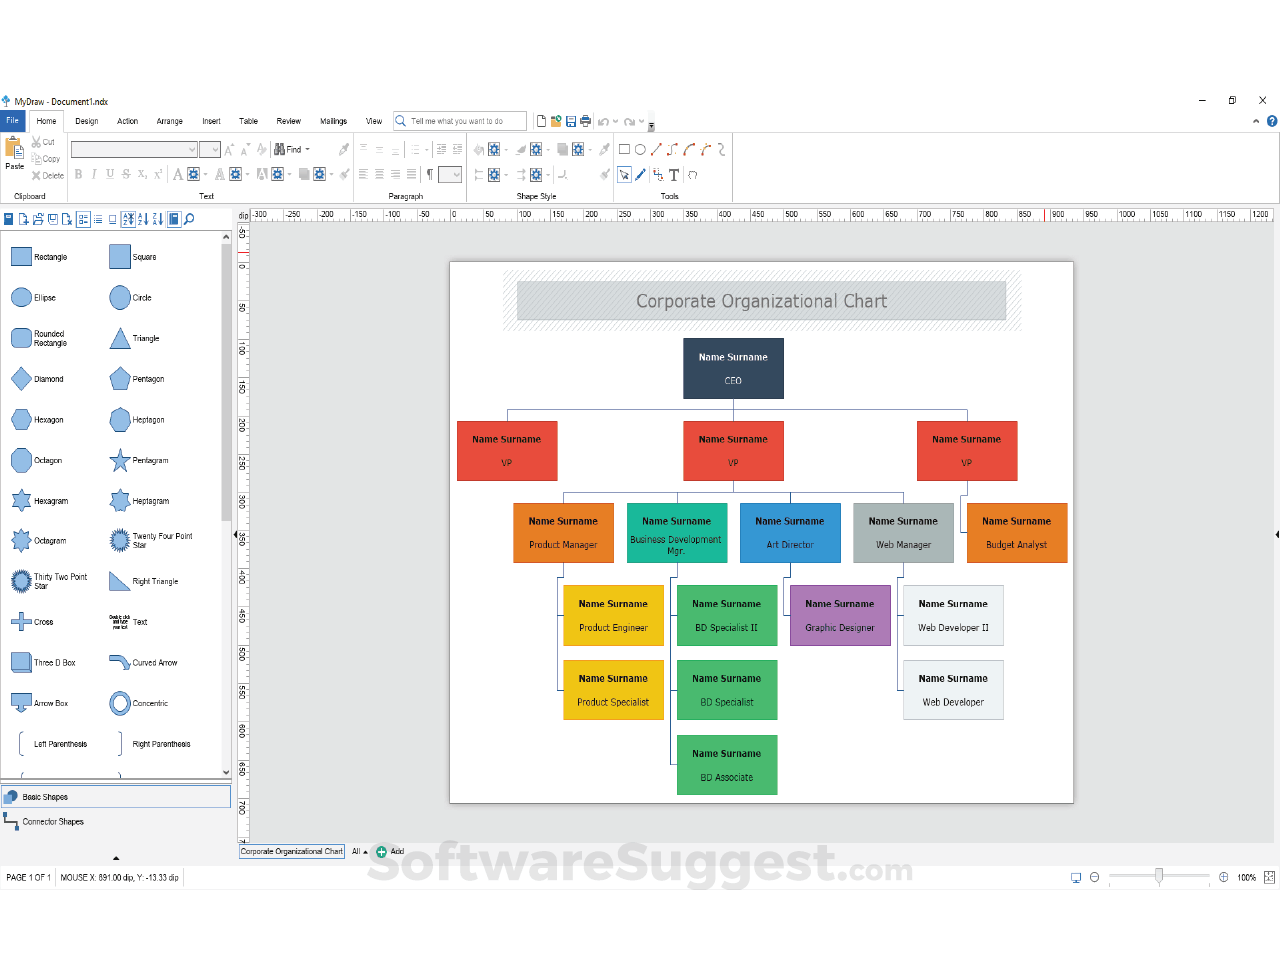Open the Undo history dropdown arrow
The width and height of the screenshot is (1280, 960).
615,122
